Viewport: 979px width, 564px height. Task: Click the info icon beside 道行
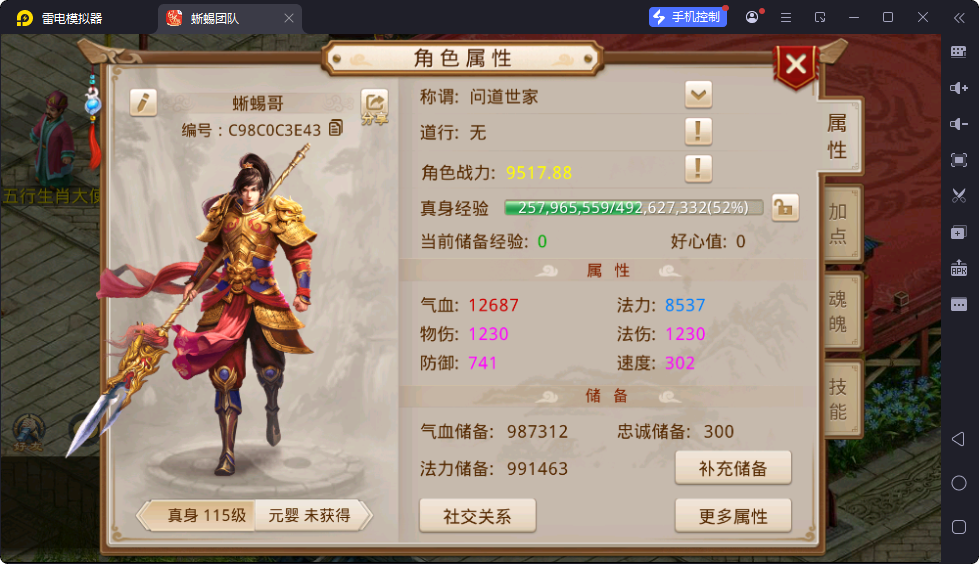[698, 131]
